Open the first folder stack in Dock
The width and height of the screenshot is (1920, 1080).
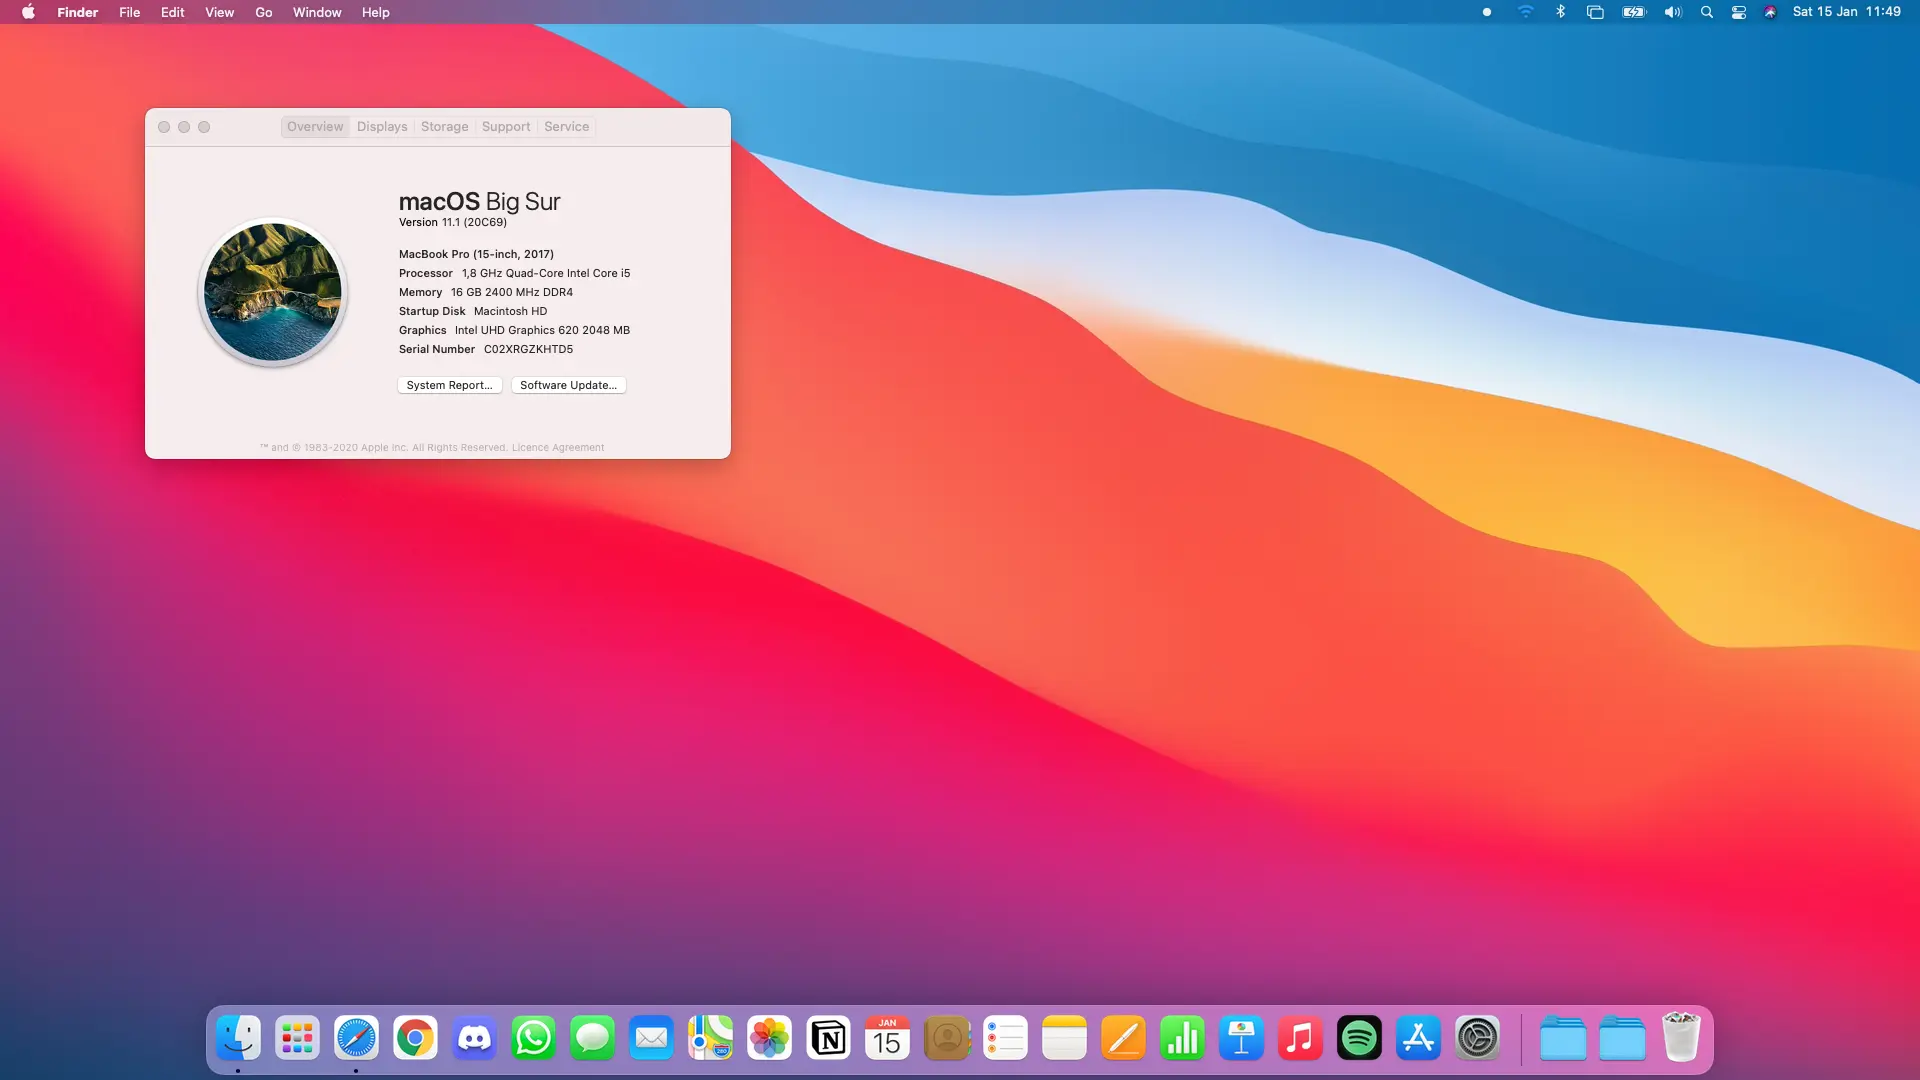[1563, 1038]
